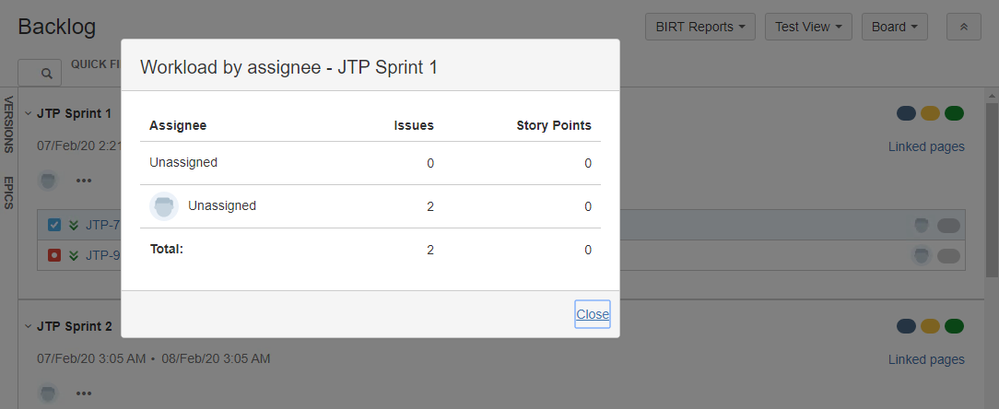Open the VERSIONS side panel tab
The image size is (999, 409).
point(9,124)
